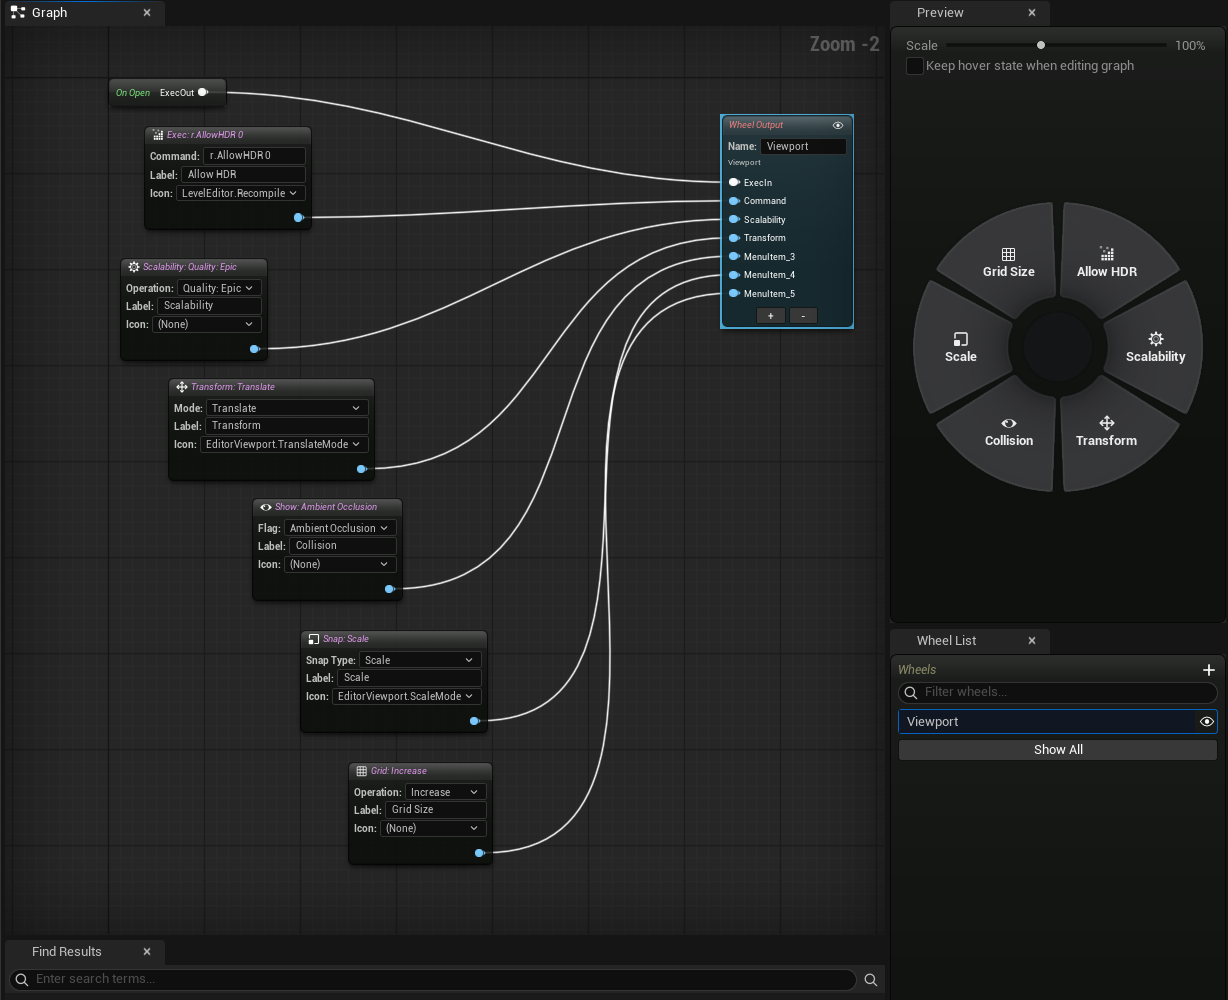Click the Show All button in Wheel List
This screenshot has width=1228, height=1000.
[1057, 749]
